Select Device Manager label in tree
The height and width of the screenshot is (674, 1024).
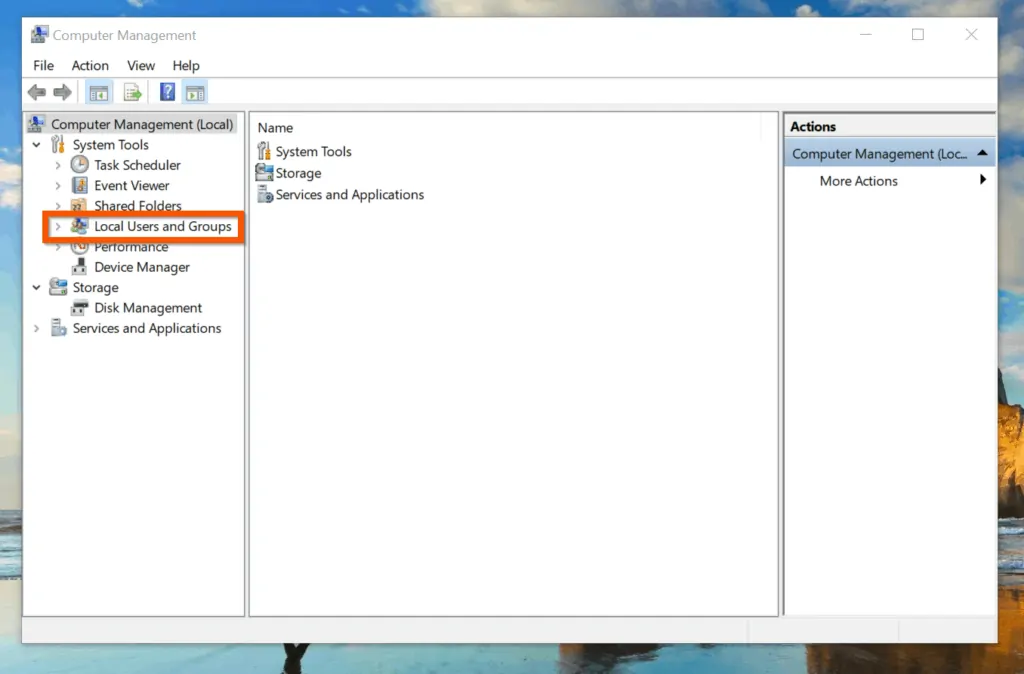click(x=142, y=267)
